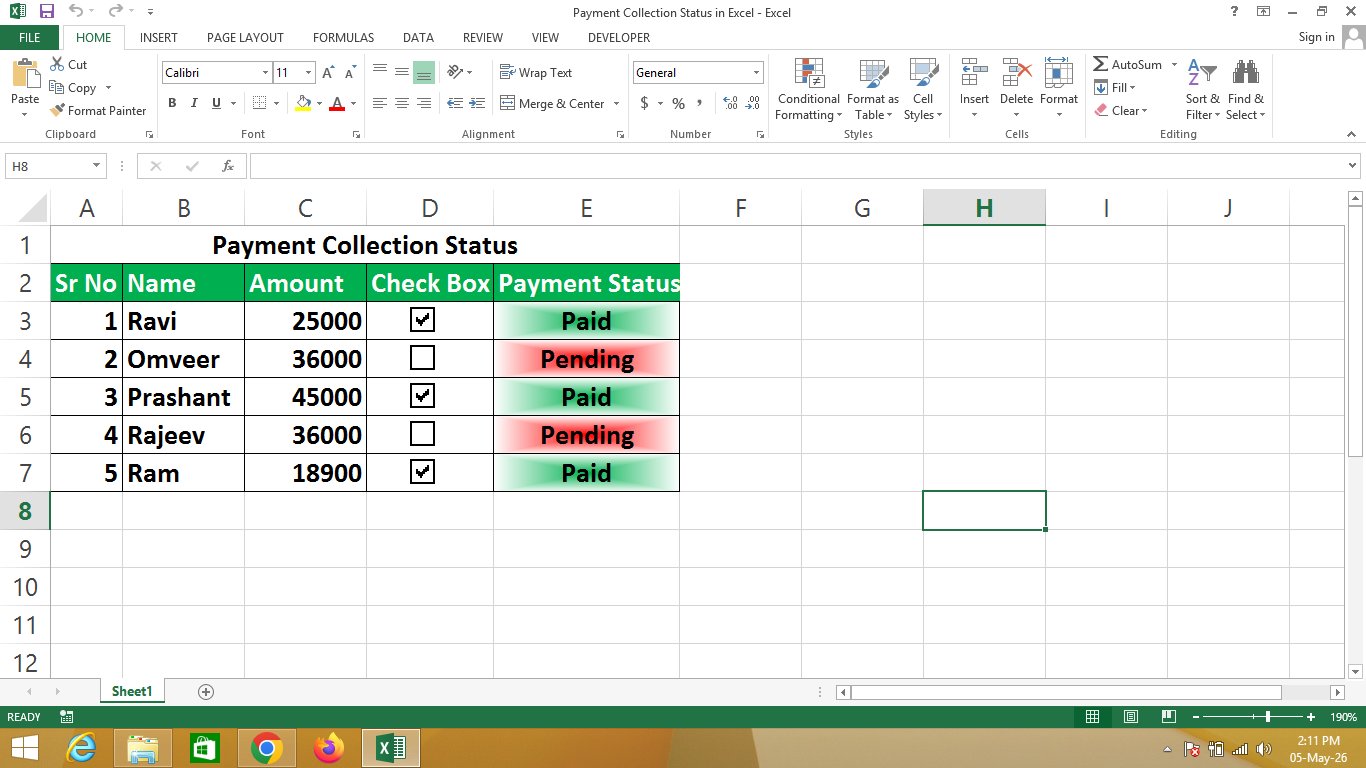Increase font size with larger A

click(x=328, y=73)
